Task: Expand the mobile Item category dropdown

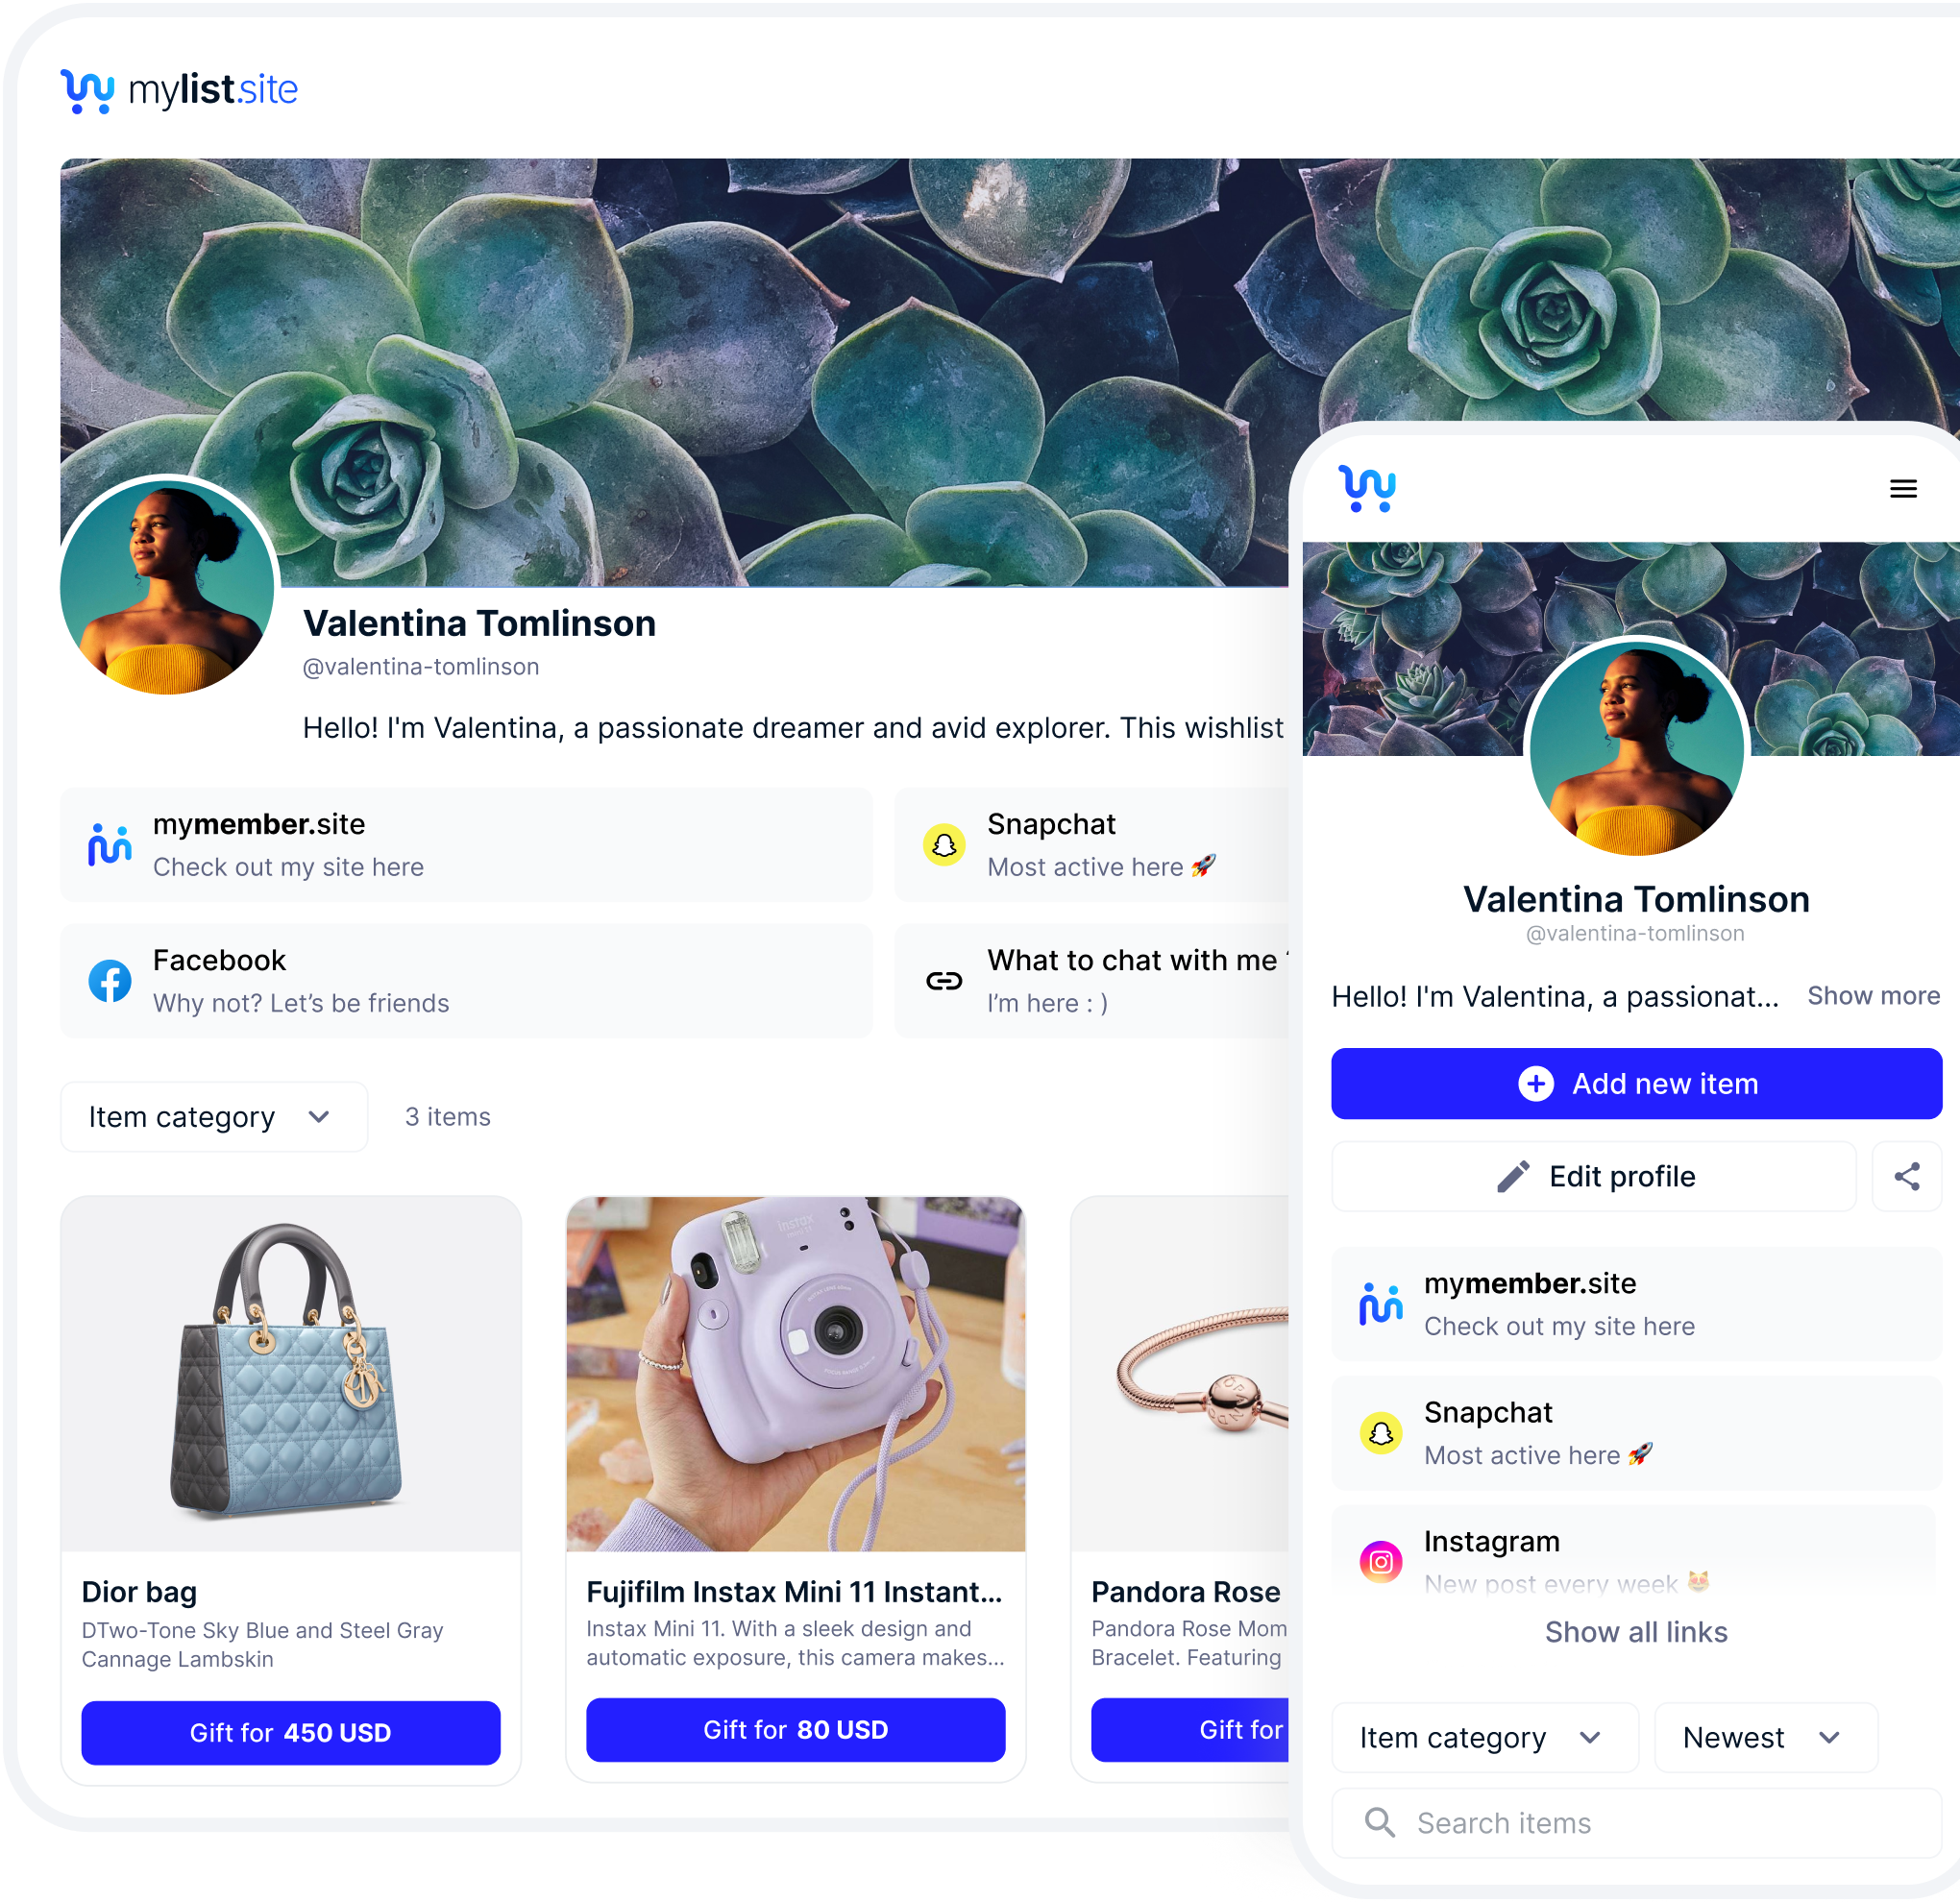Action: [x=1484, y=1738]
